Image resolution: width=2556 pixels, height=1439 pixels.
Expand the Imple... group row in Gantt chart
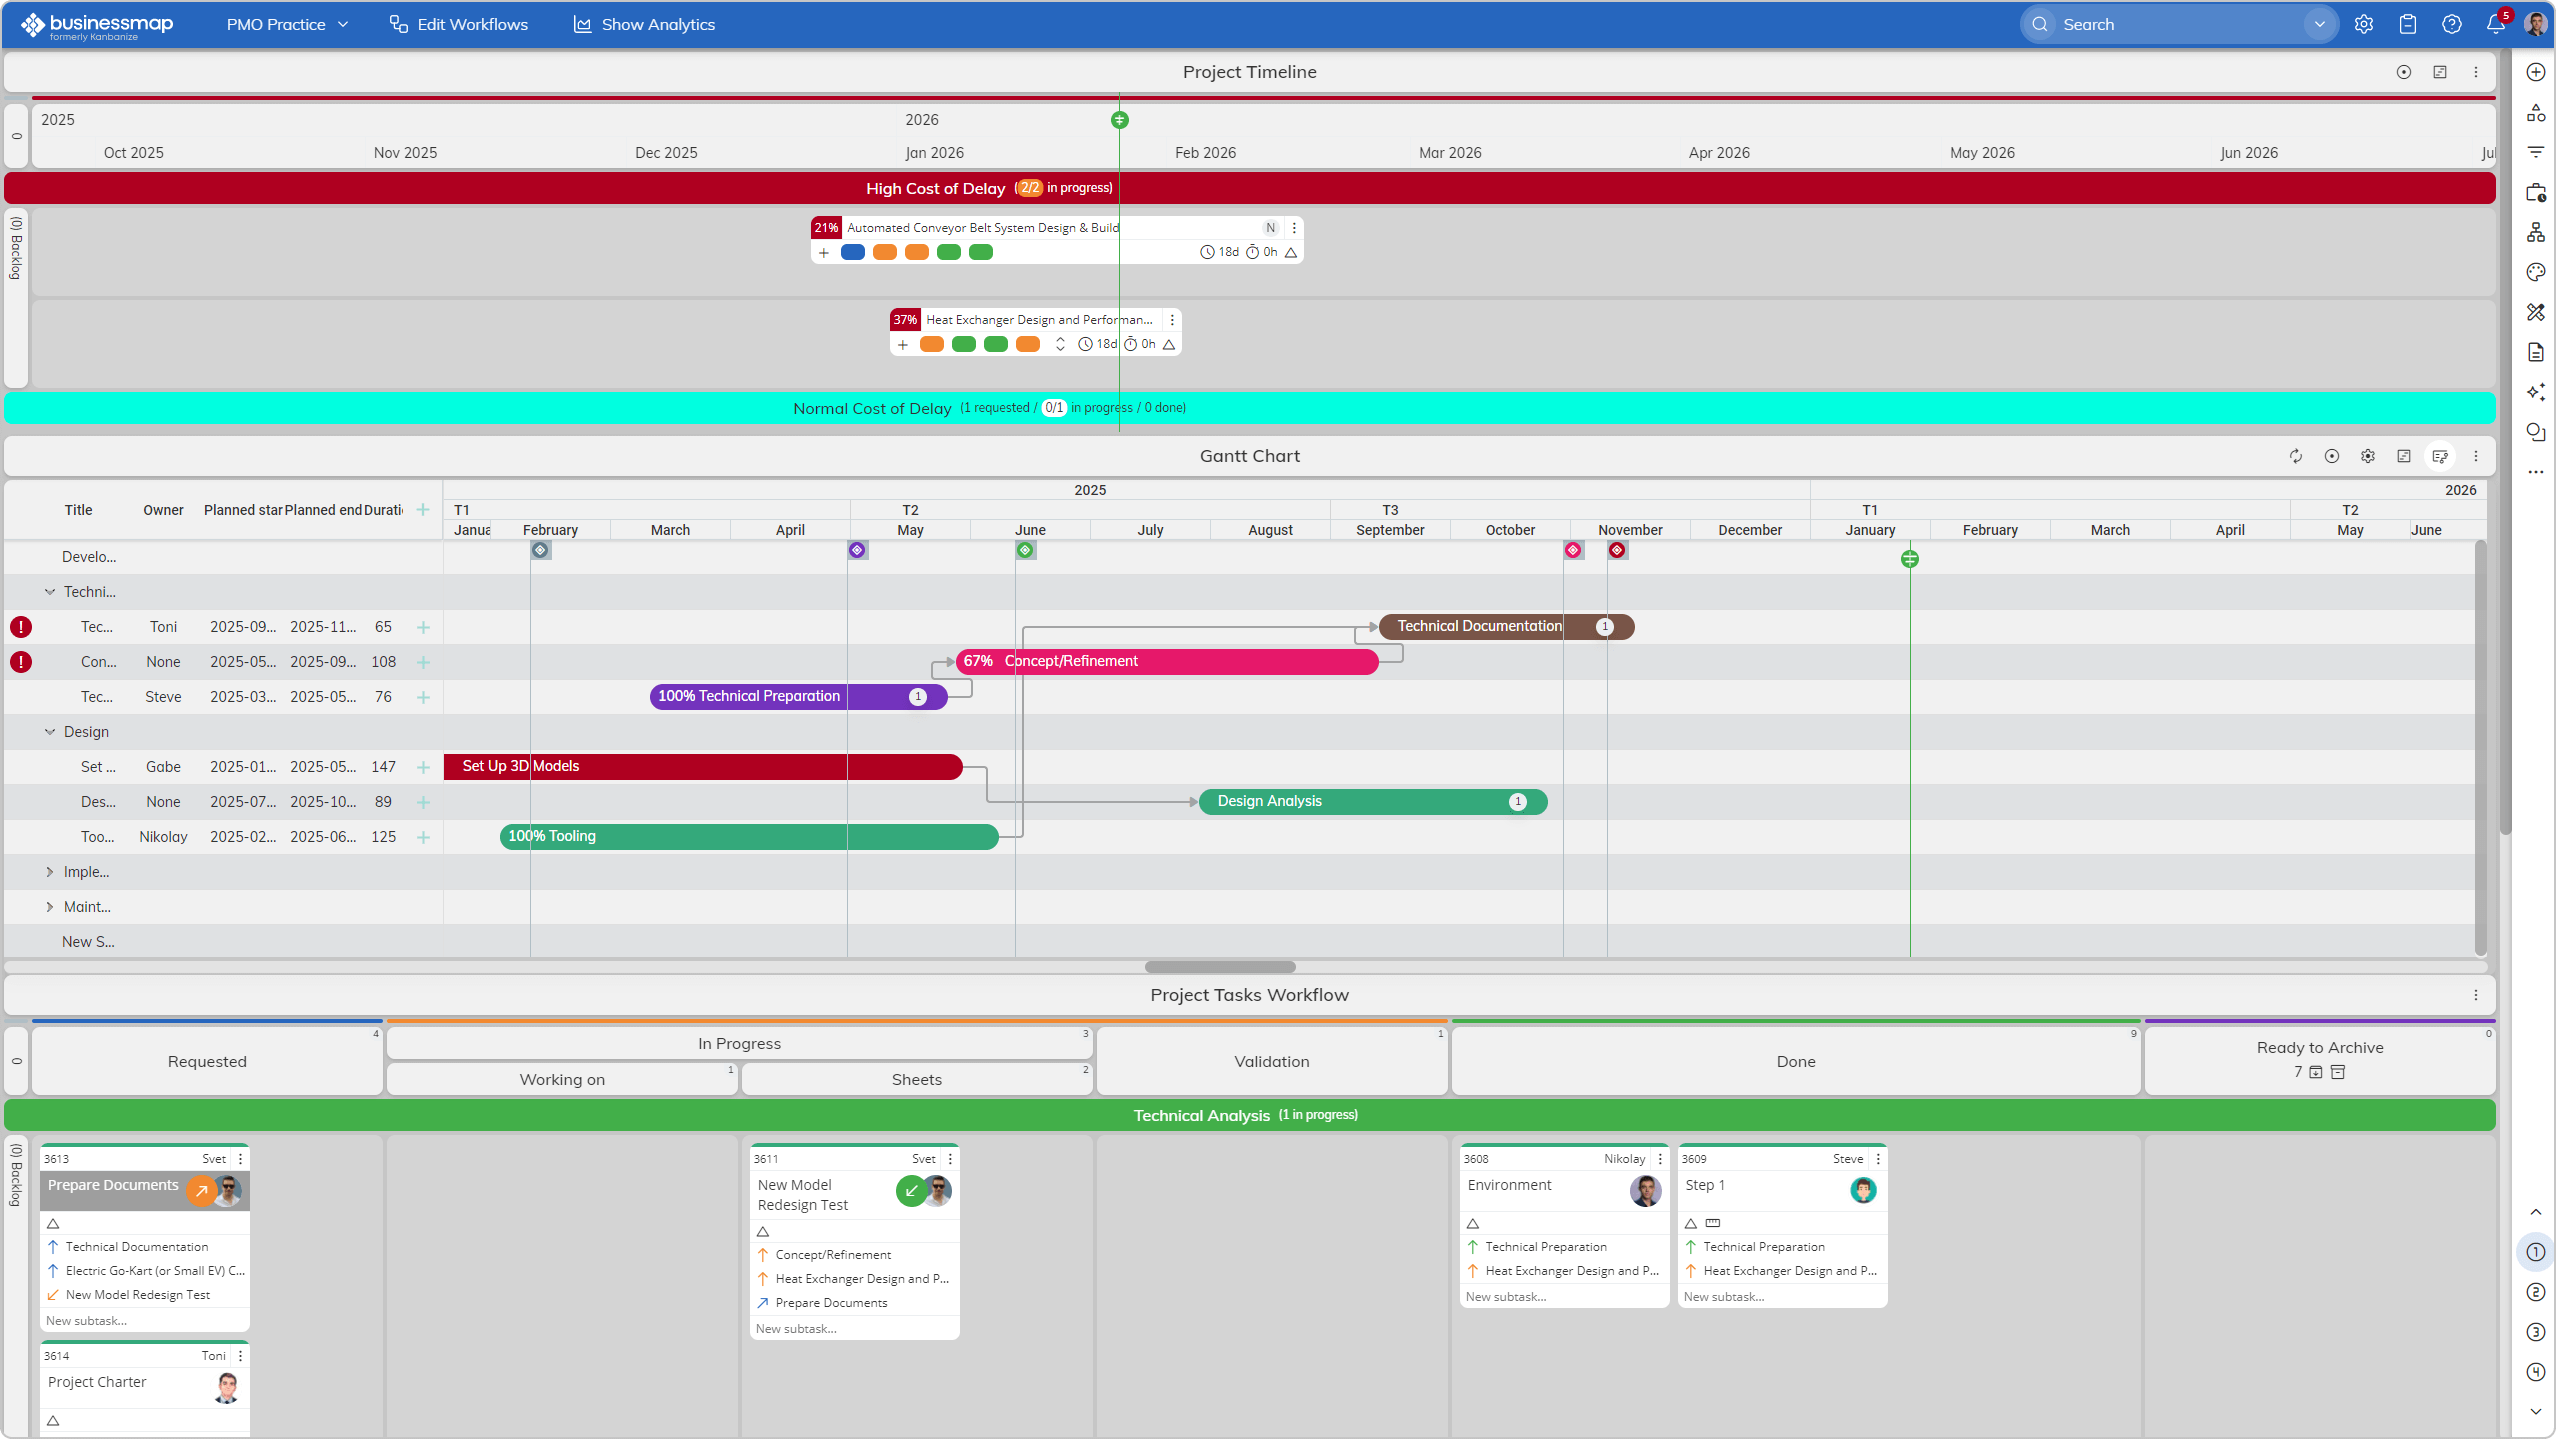point(50,871)
